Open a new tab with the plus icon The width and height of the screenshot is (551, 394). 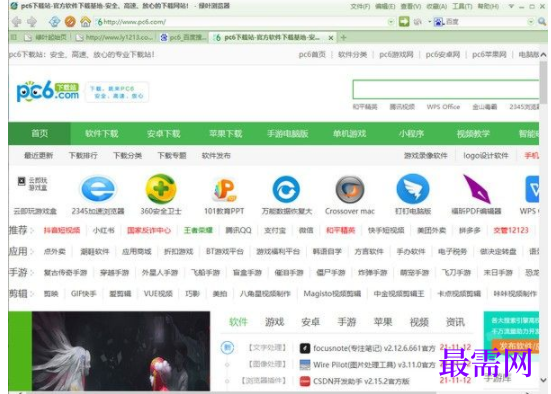[x=344, y=37]
